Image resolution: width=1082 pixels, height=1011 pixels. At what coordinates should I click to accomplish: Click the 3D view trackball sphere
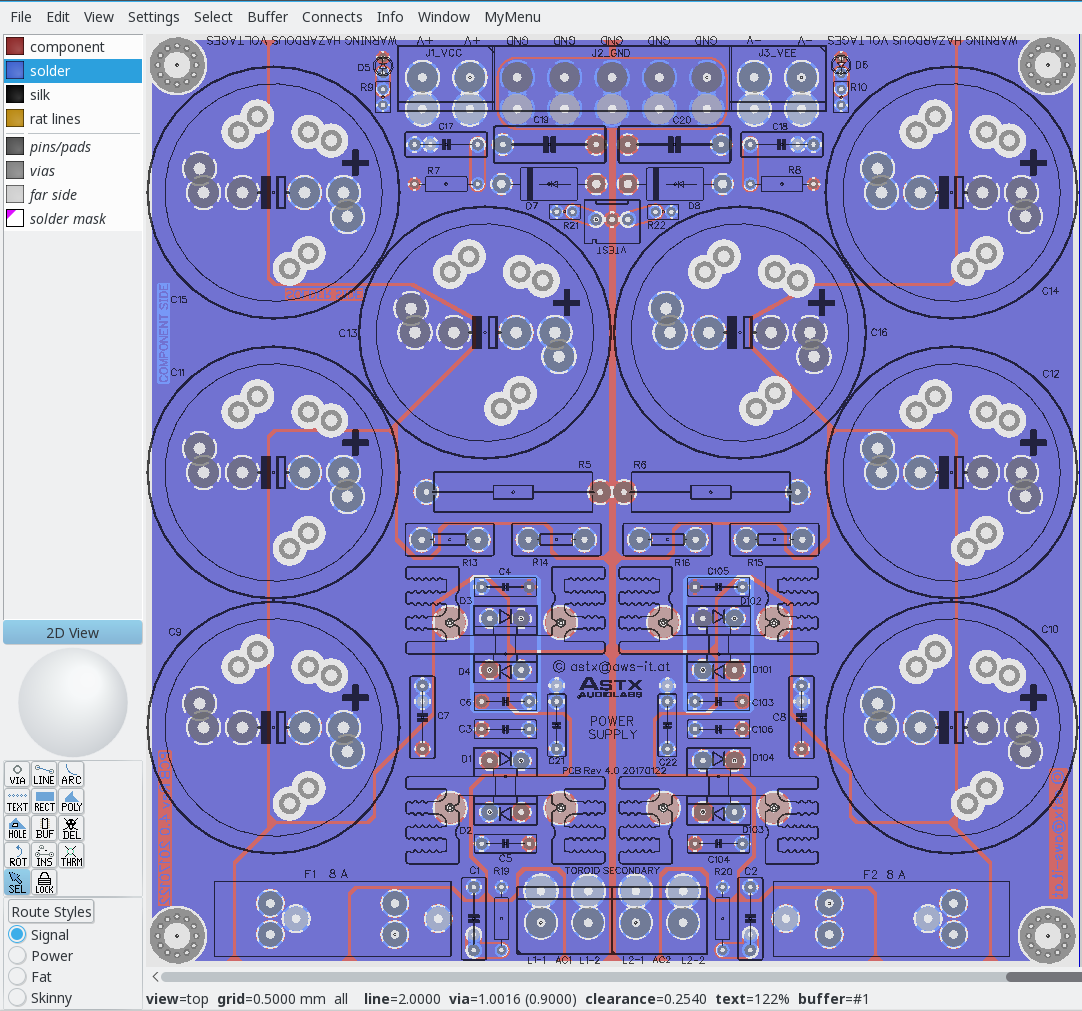(x=72, y=703)
